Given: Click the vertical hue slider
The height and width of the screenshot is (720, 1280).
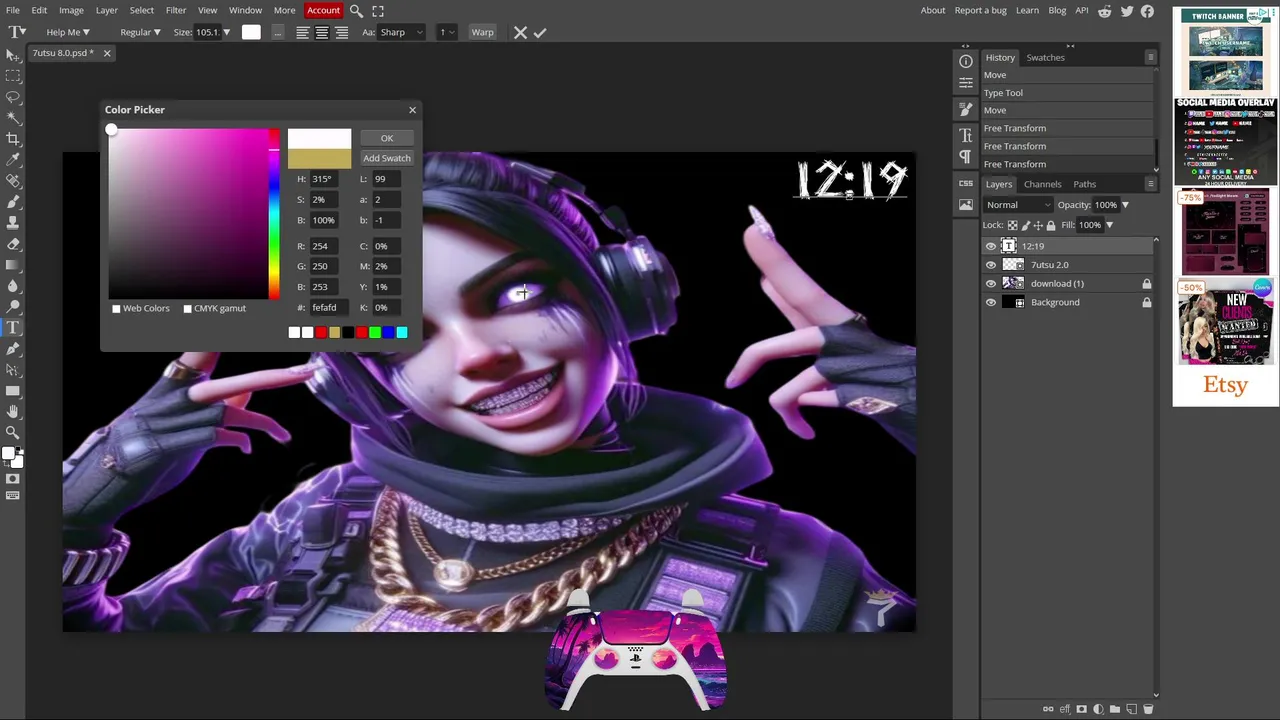Looking at the screenshot, I should click(x=273, y=213).
